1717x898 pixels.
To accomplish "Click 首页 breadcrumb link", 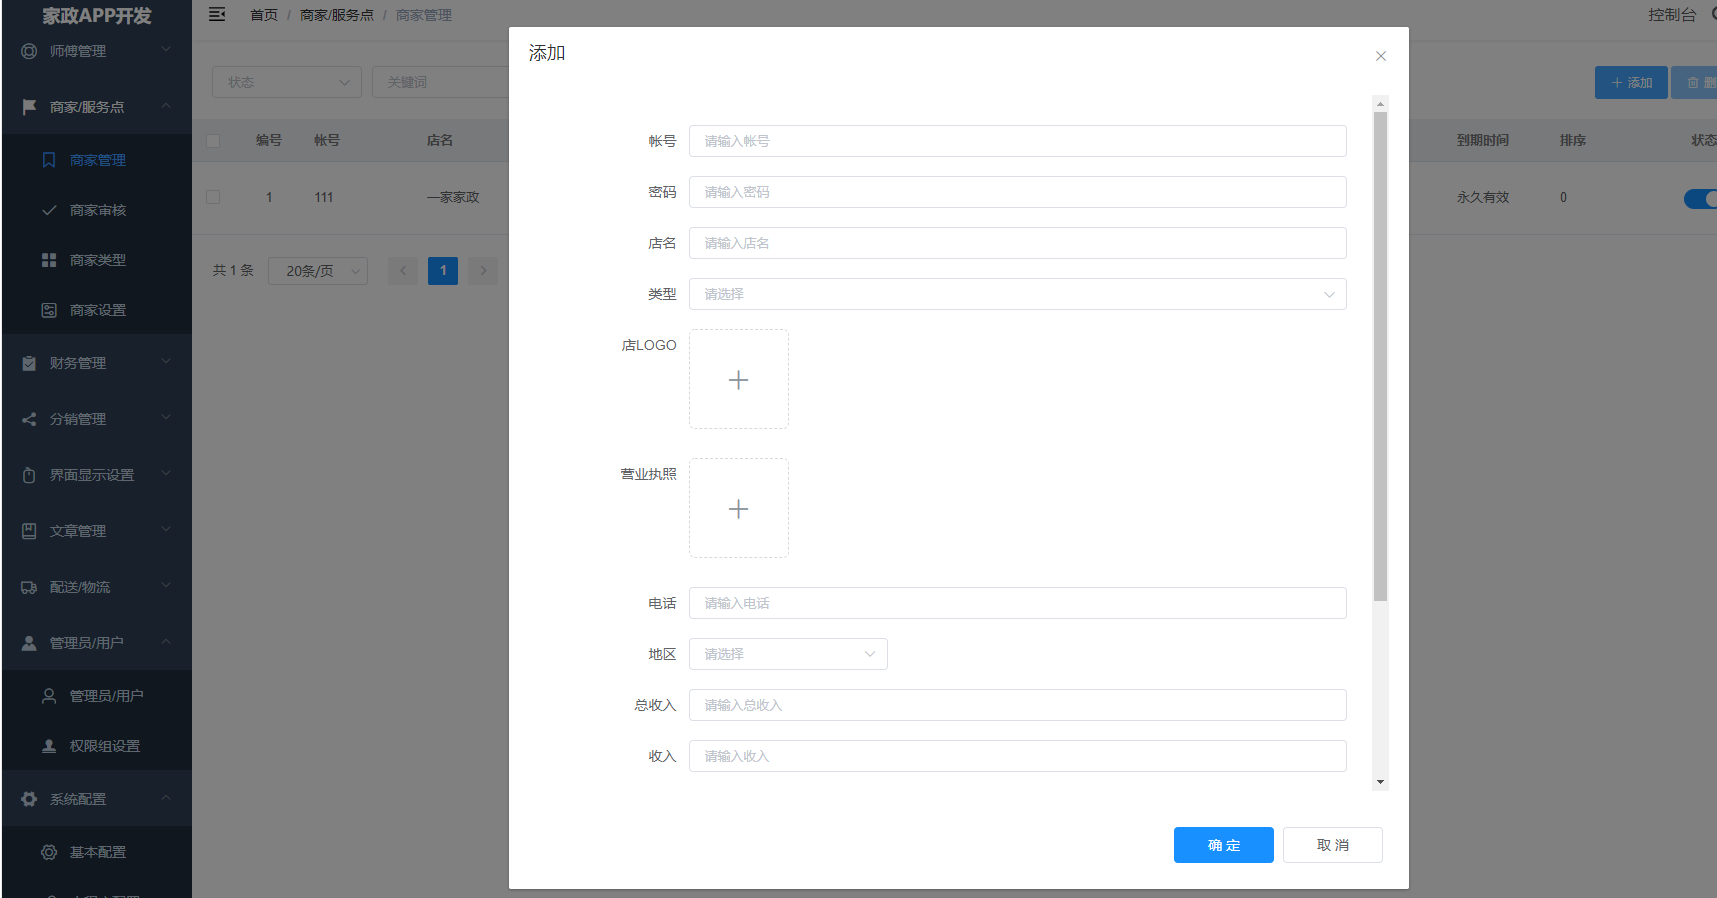I will pos(264,15).
